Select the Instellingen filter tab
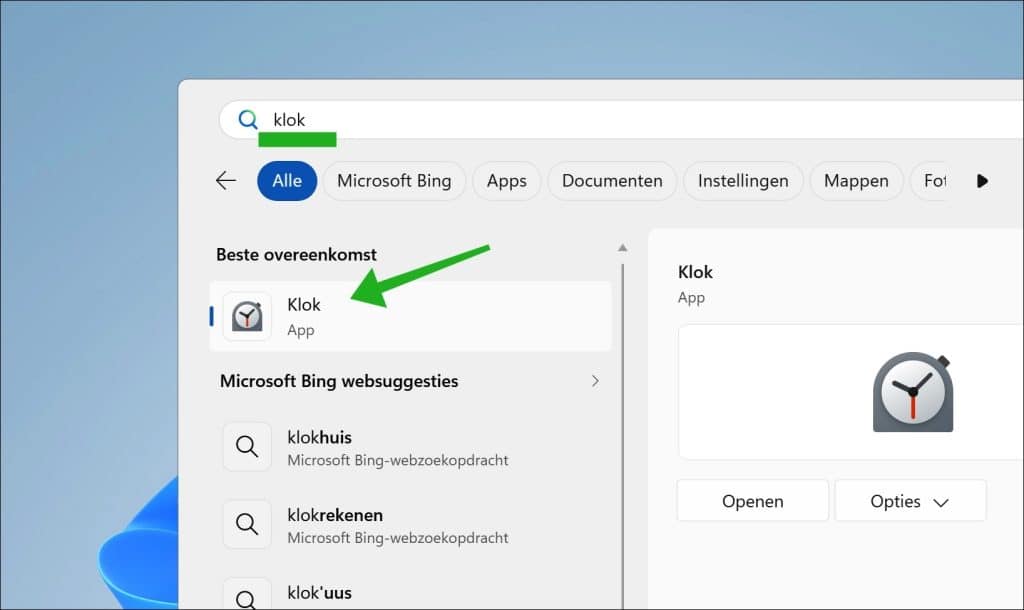Viewport: 1024px width, 610px height. (743, 180)
